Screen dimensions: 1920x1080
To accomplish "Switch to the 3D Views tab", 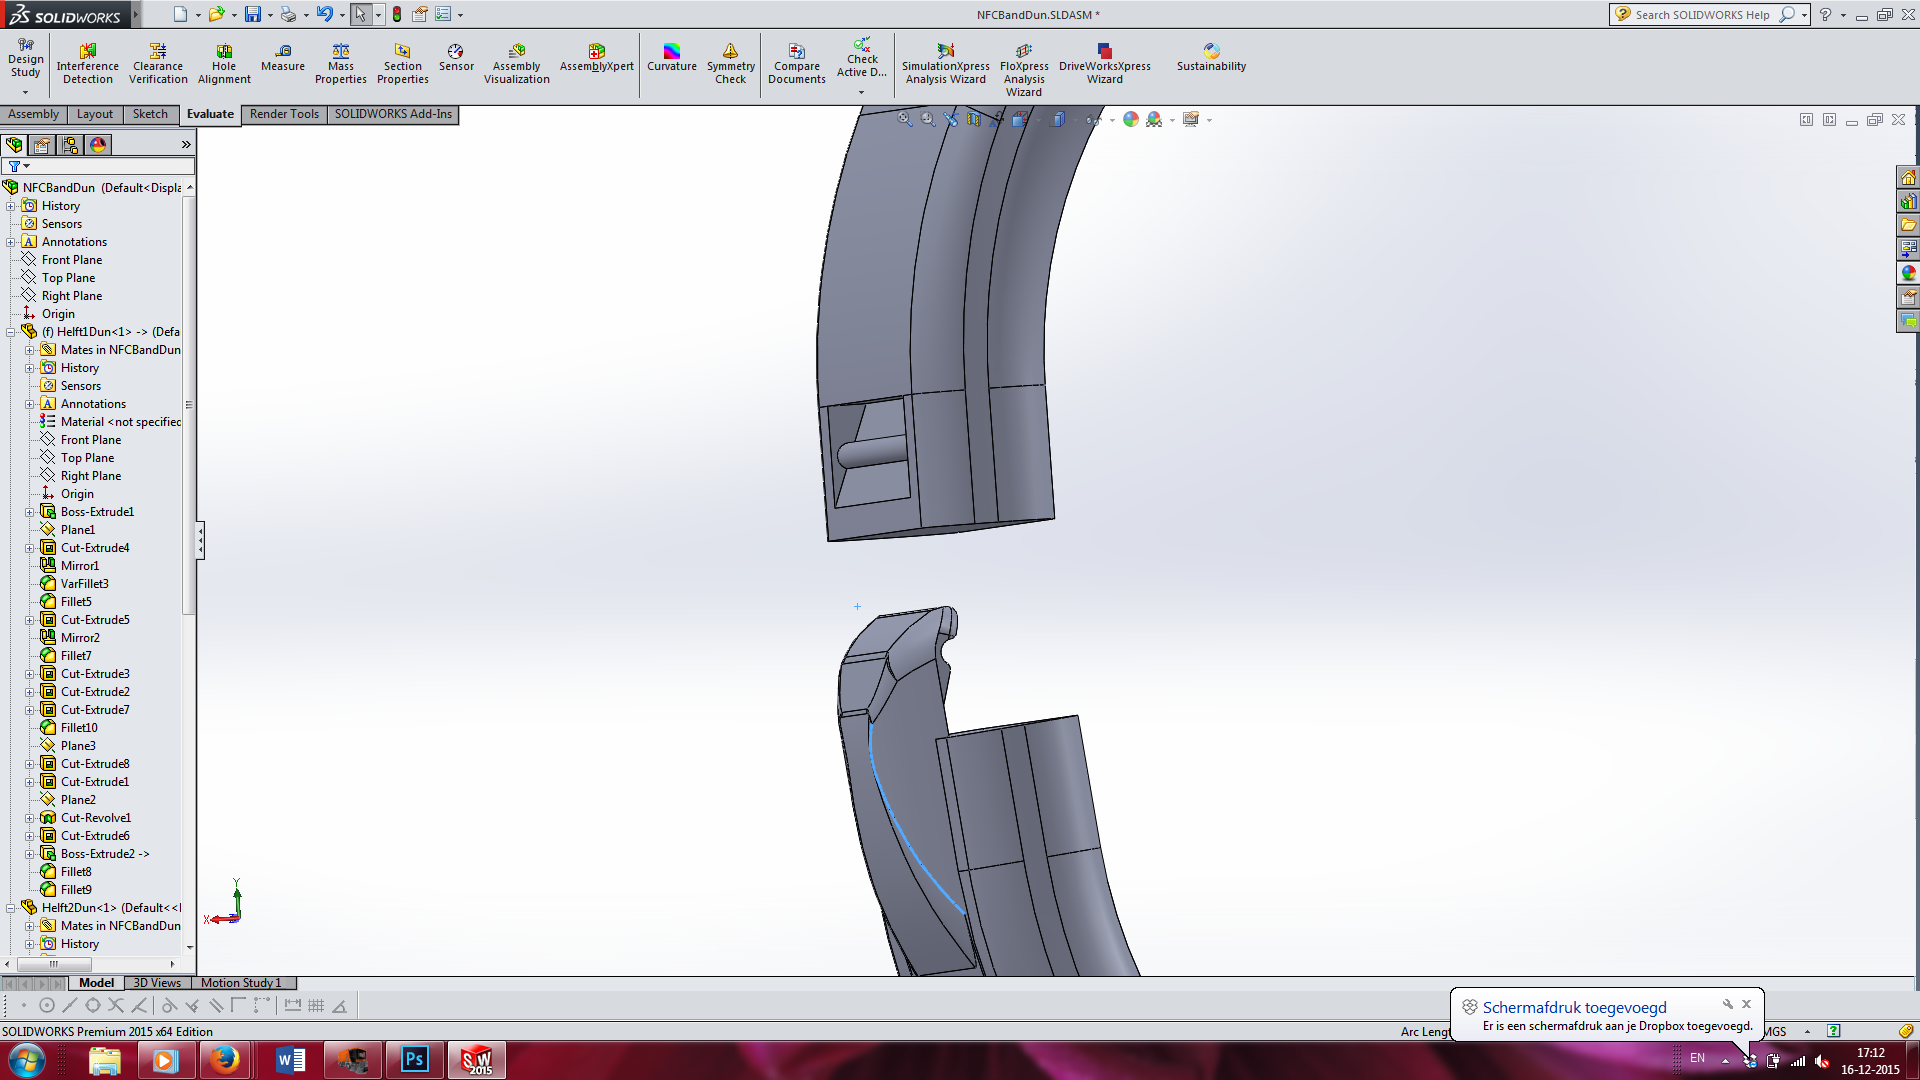I will pos(157,983).
